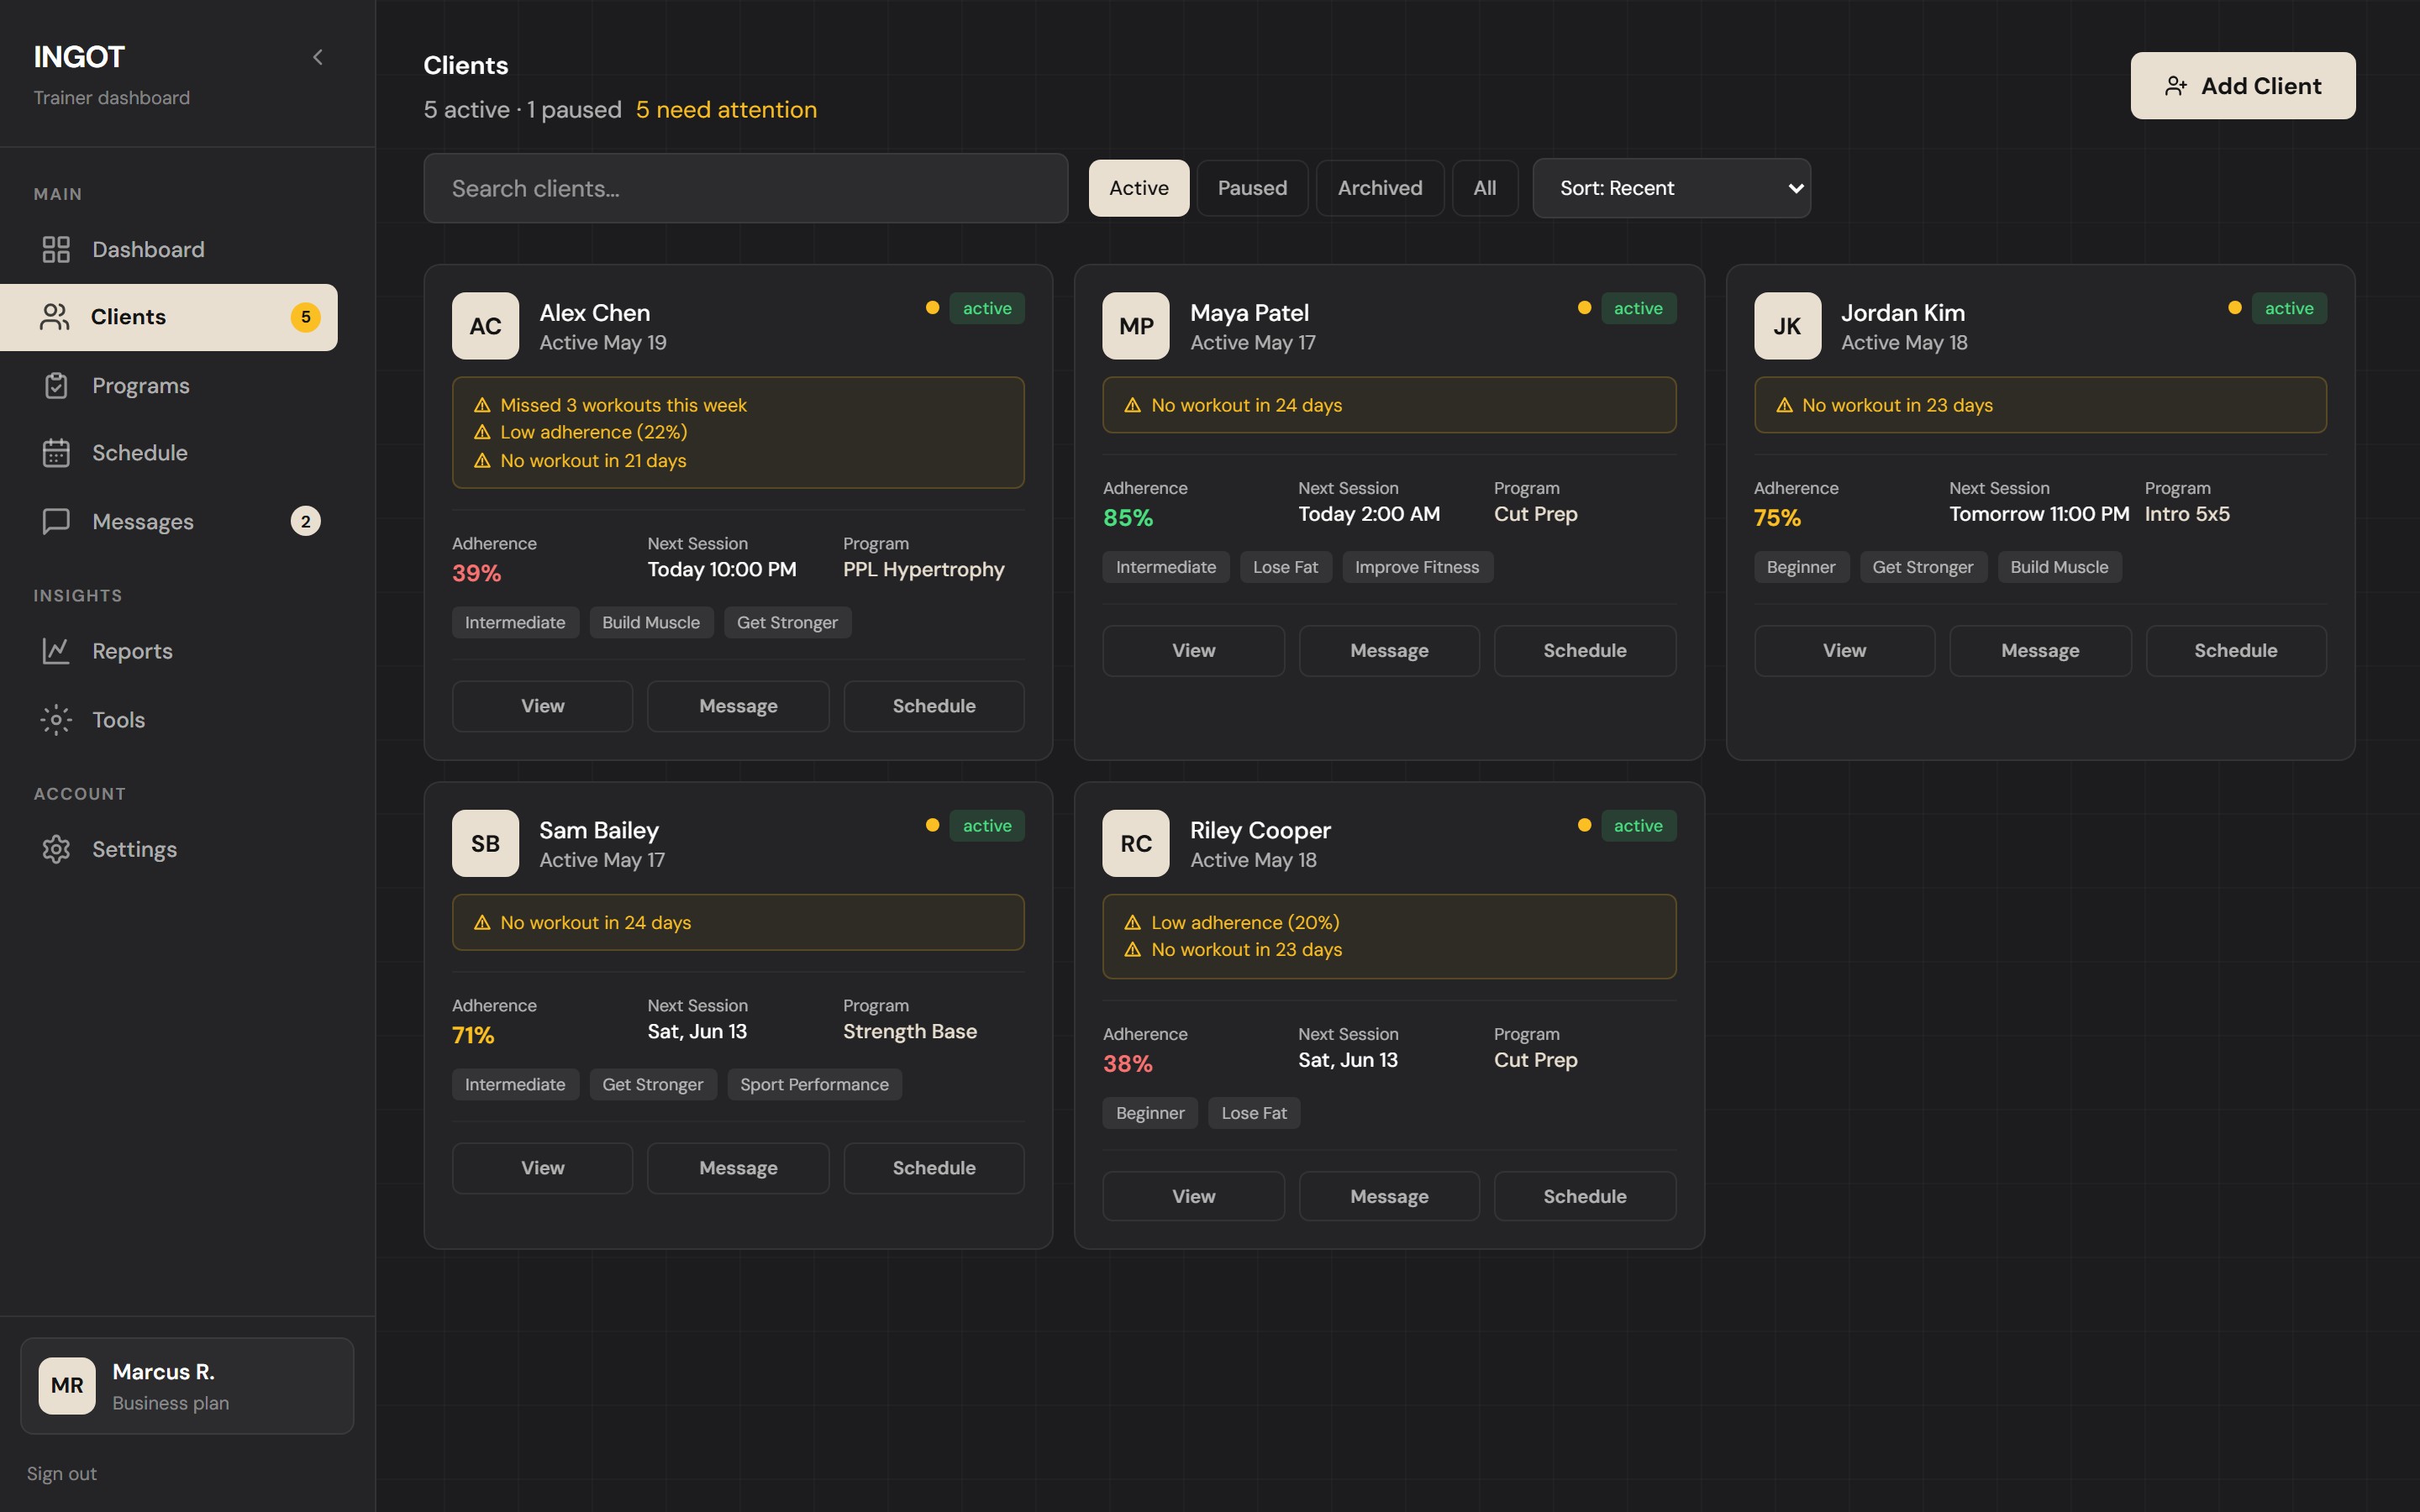Click the PPL Hypertrophy program text

[923, 569]
